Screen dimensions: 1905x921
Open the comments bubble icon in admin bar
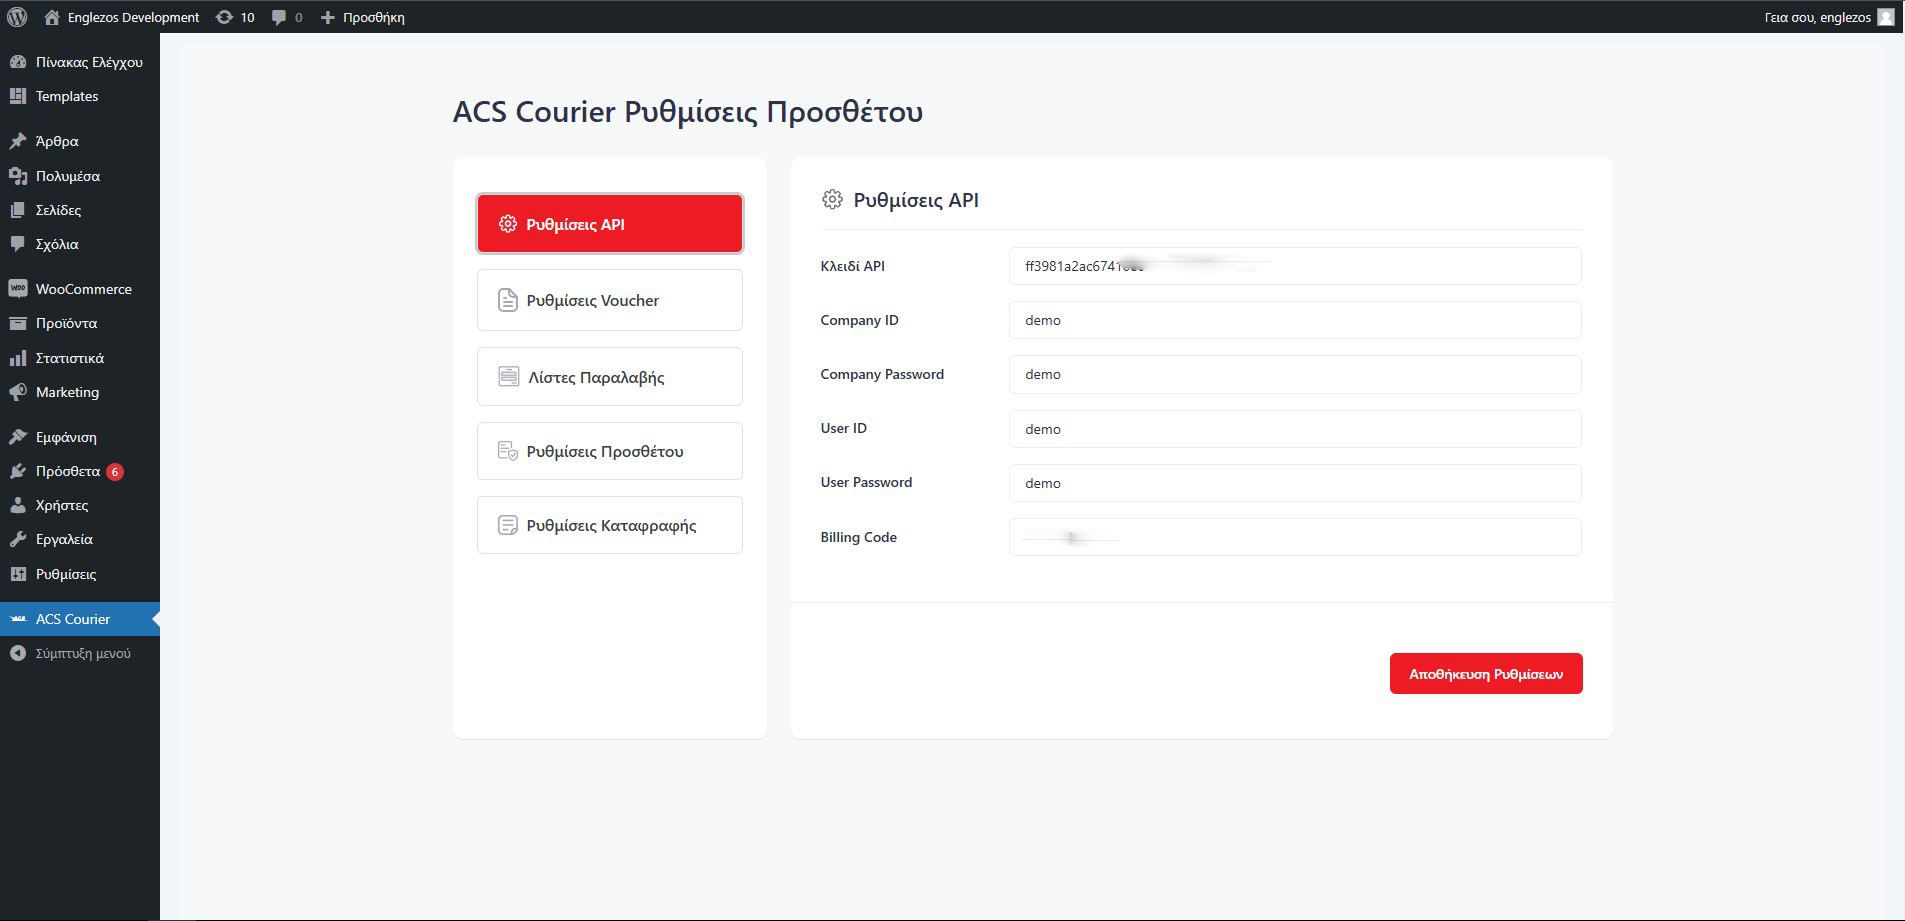coord(279,17)
